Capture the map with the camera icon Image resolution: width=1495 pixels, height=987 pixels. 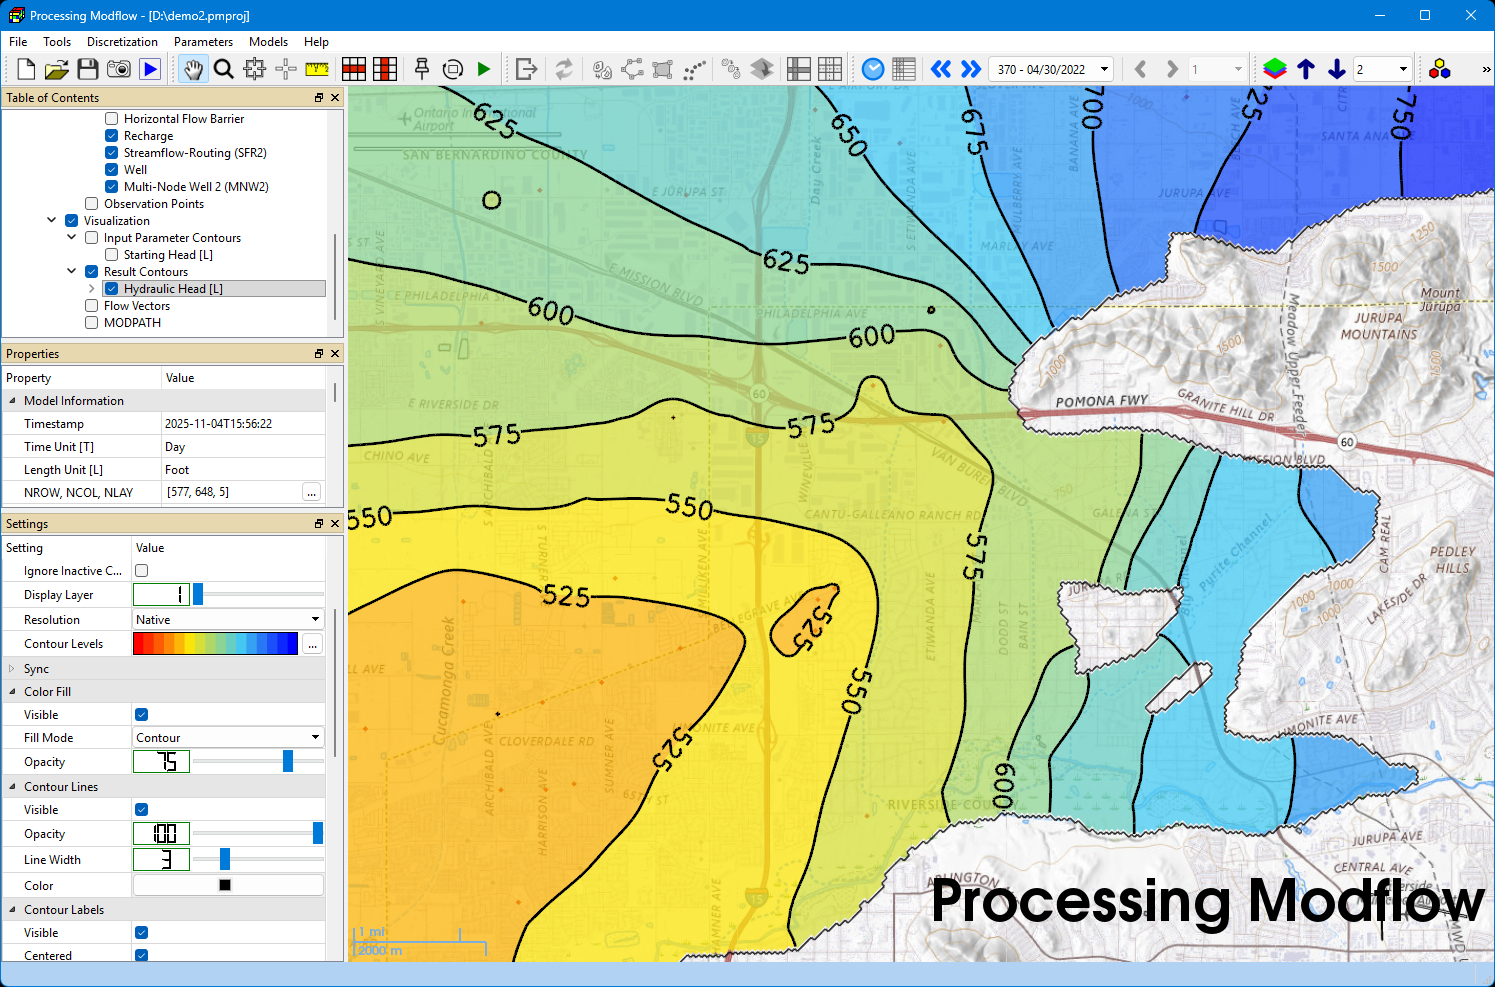(119, 69)
